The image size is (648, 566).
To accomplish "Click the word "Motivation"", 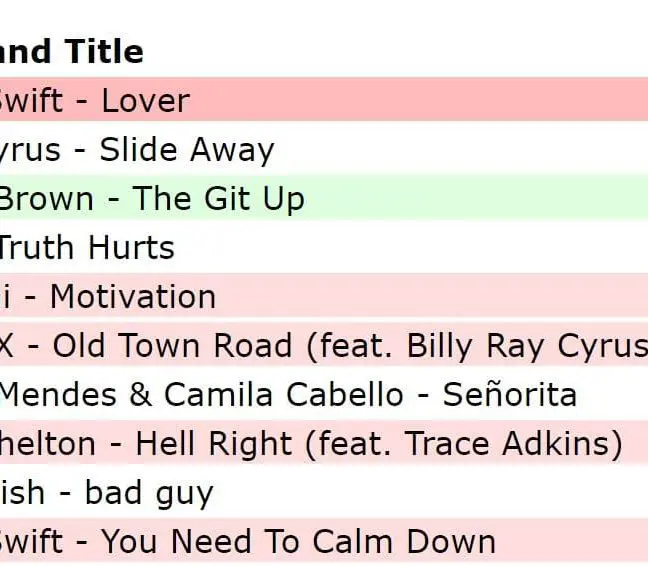I will (x=133, y=296).
